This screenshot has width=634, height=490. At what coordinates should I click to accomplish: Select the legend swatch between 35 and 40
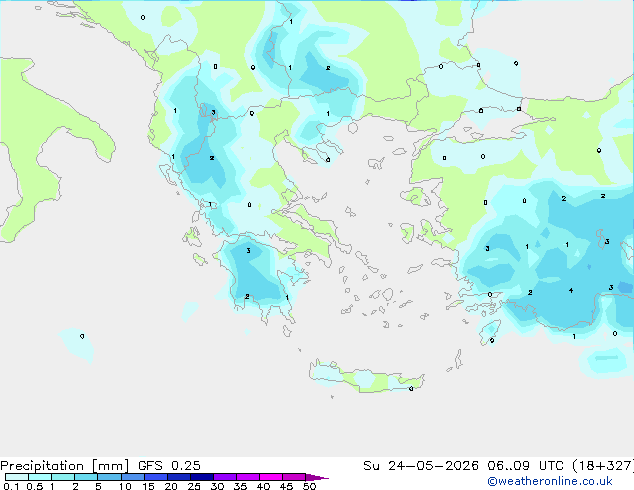[x=247, y=477]
